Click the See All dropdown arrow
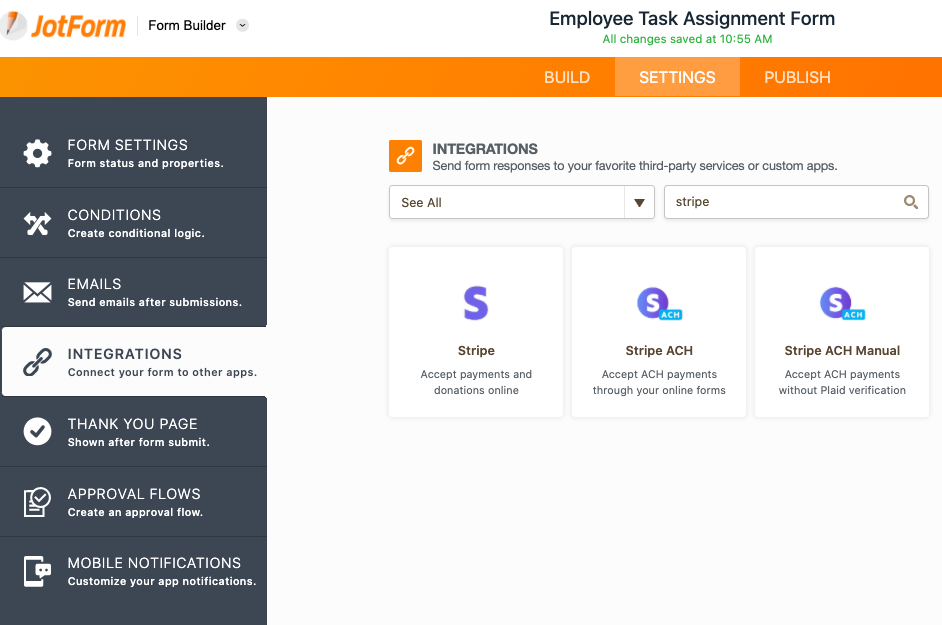 (639, 203)
